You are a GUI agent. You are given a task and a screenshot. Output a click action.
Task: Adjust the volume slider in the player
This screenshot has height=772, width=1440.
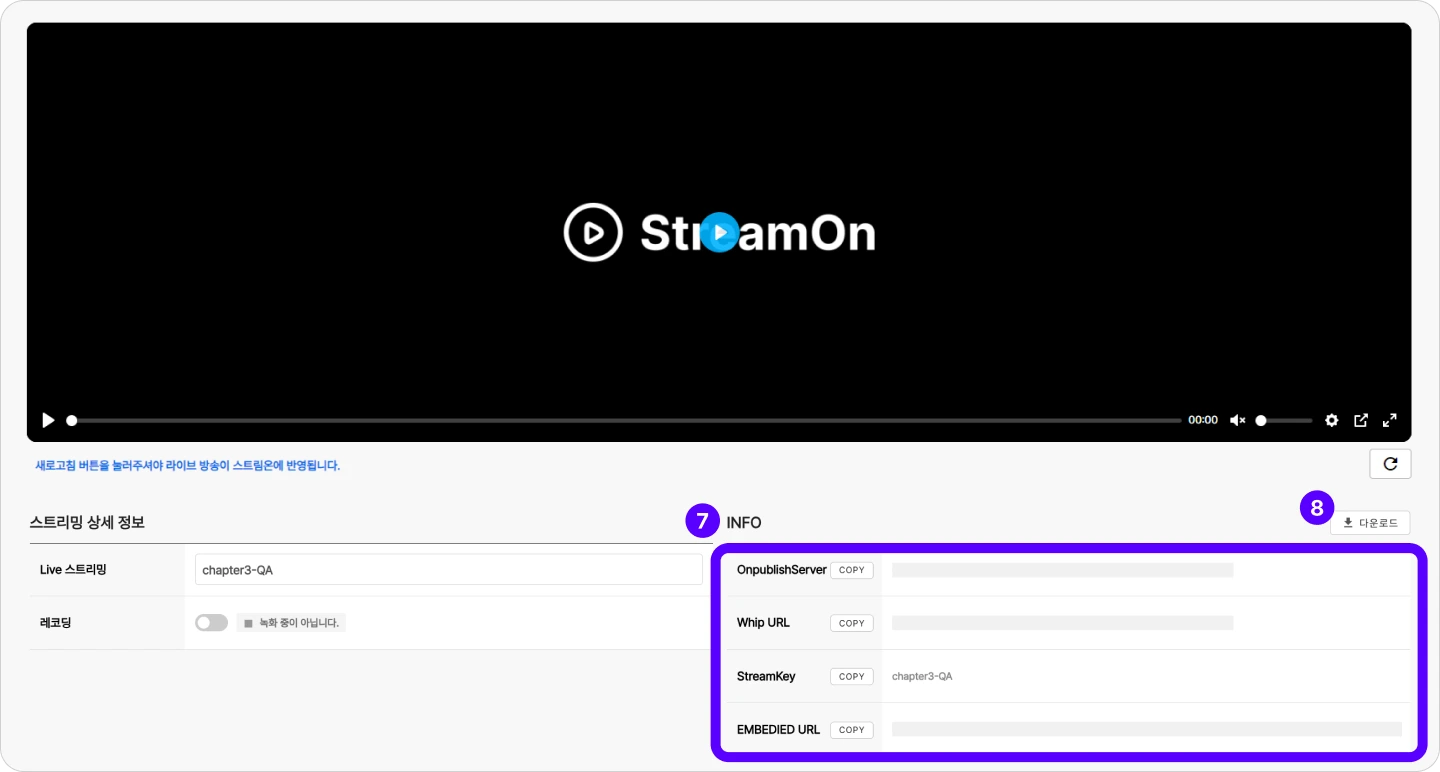coord(1284,420)
